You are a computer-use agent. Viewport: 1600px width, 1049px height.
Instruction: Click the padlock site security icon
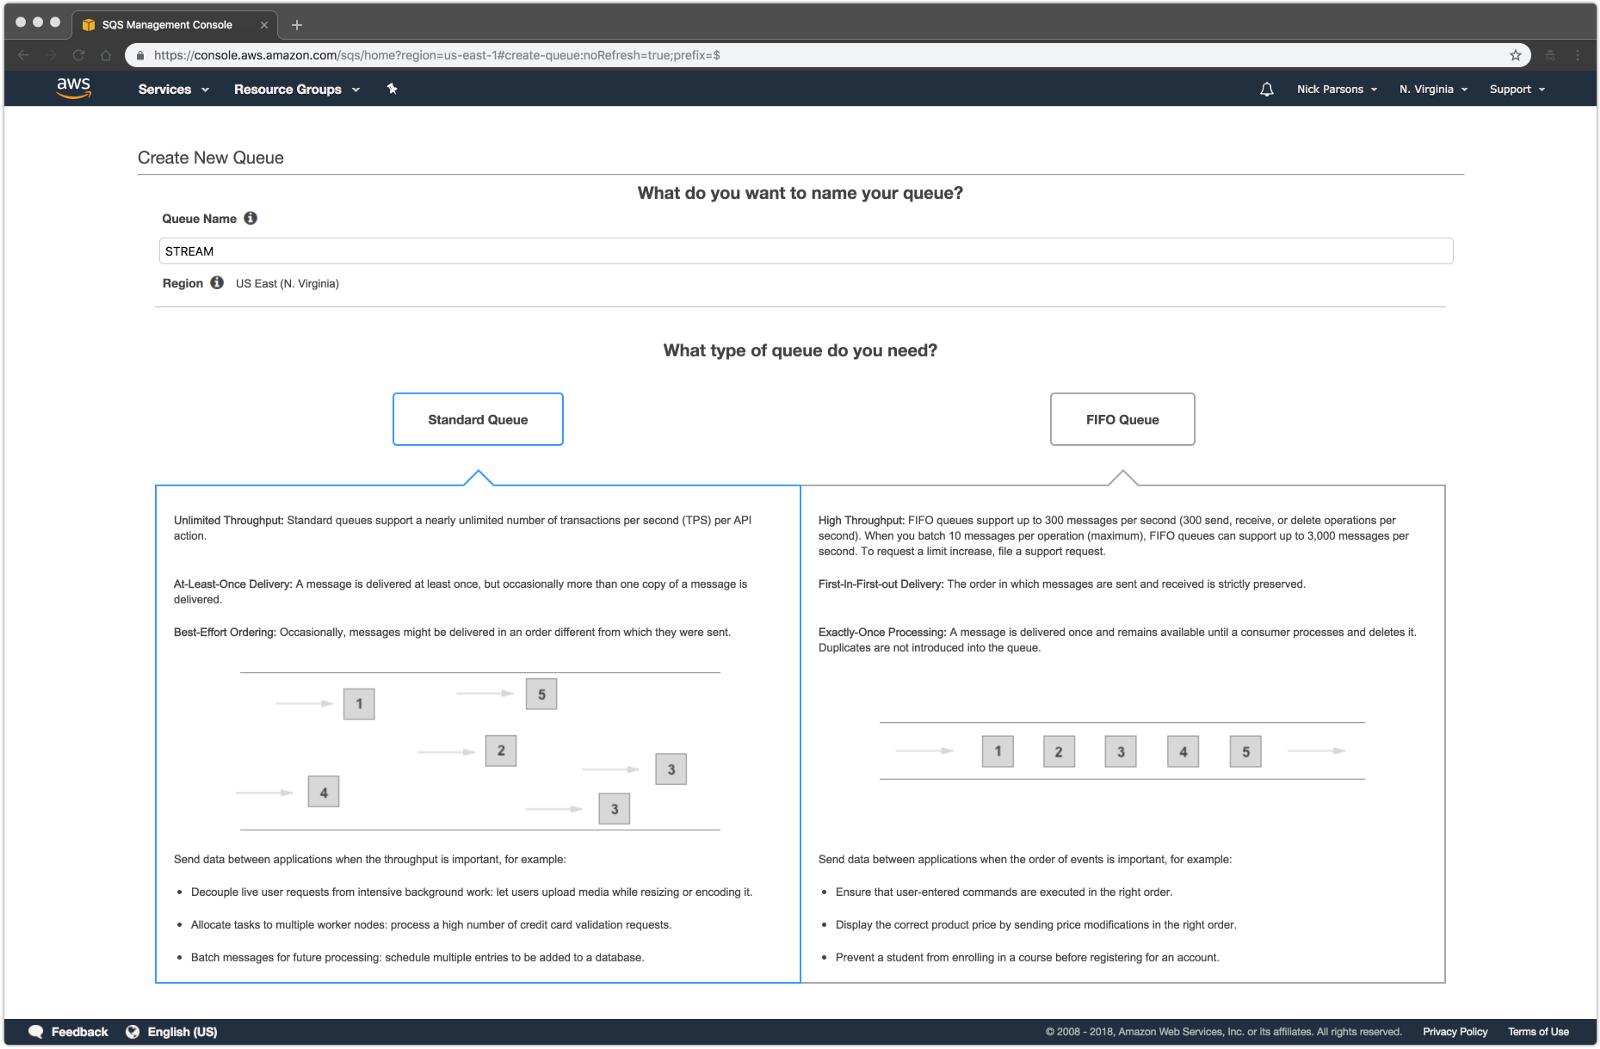140,55
